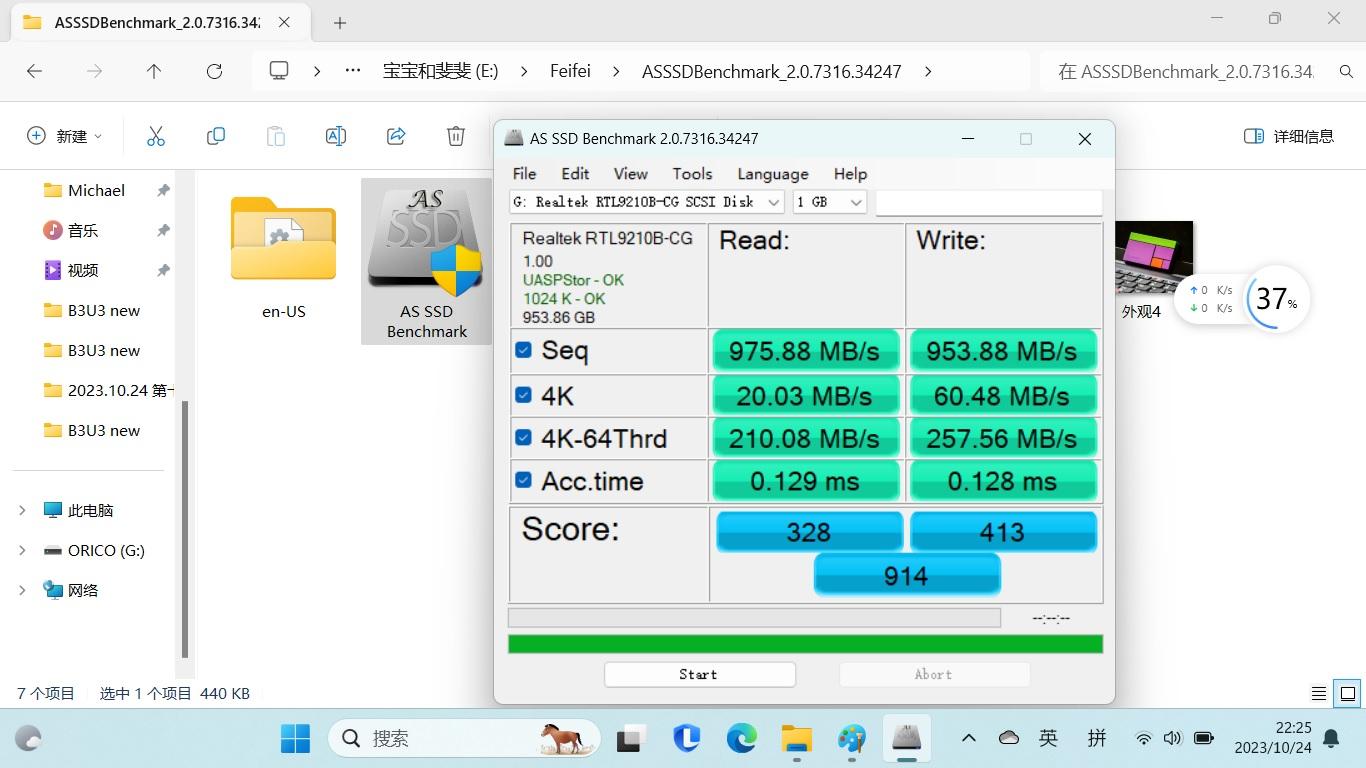
Task: Click the AS SSD taskbar icon
Action: [906, 739]
